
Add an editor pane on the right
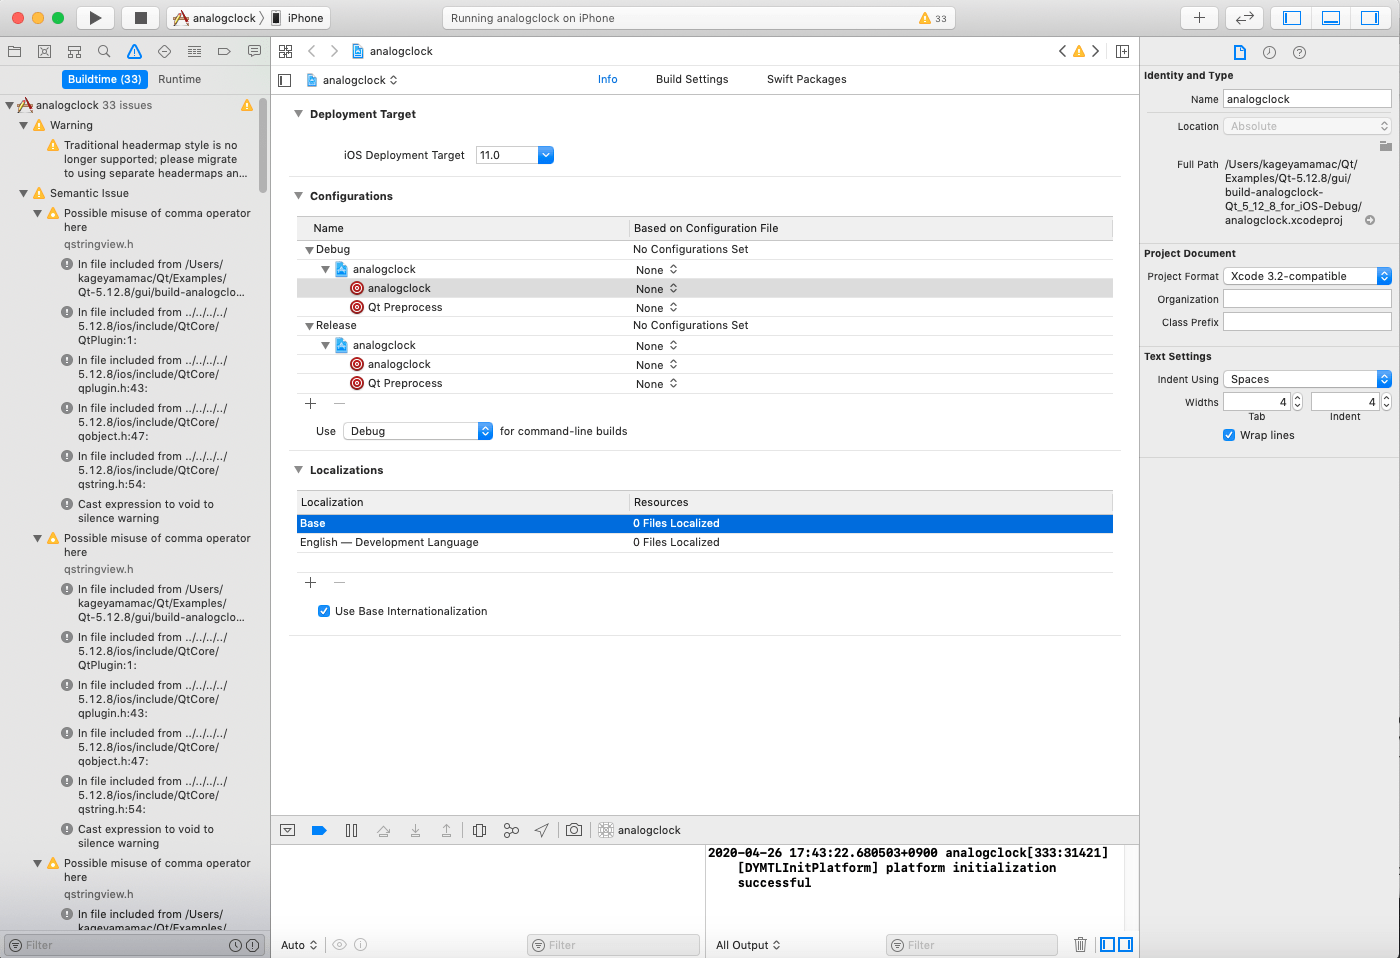(x=1123, y=51)
